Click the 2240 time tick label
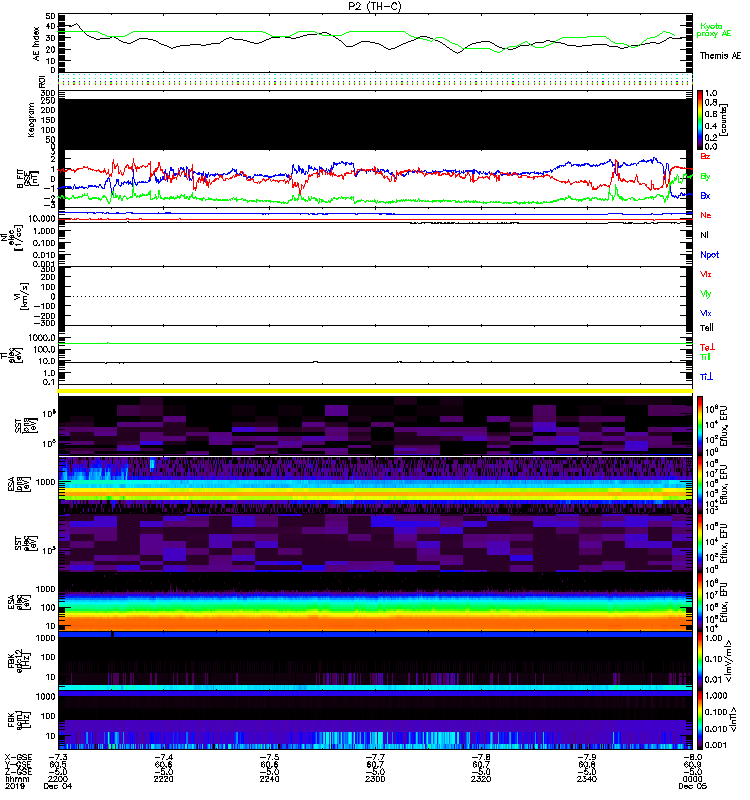Screen dimensions: 750x800 [x=269, y=780]
